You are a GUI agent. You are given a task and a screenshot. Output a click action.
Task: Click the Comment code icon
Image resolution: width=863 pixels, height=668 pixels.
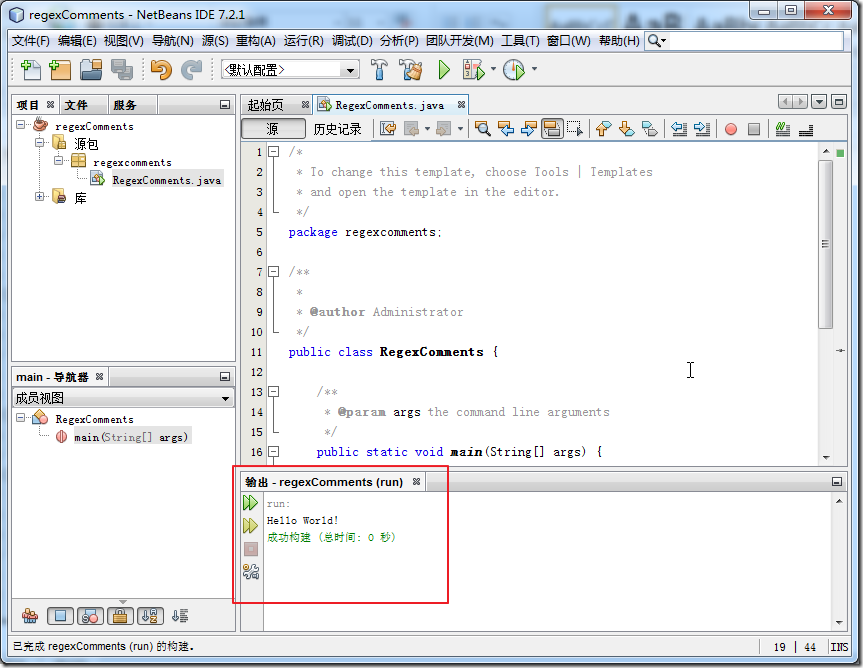tap(783, 129)
